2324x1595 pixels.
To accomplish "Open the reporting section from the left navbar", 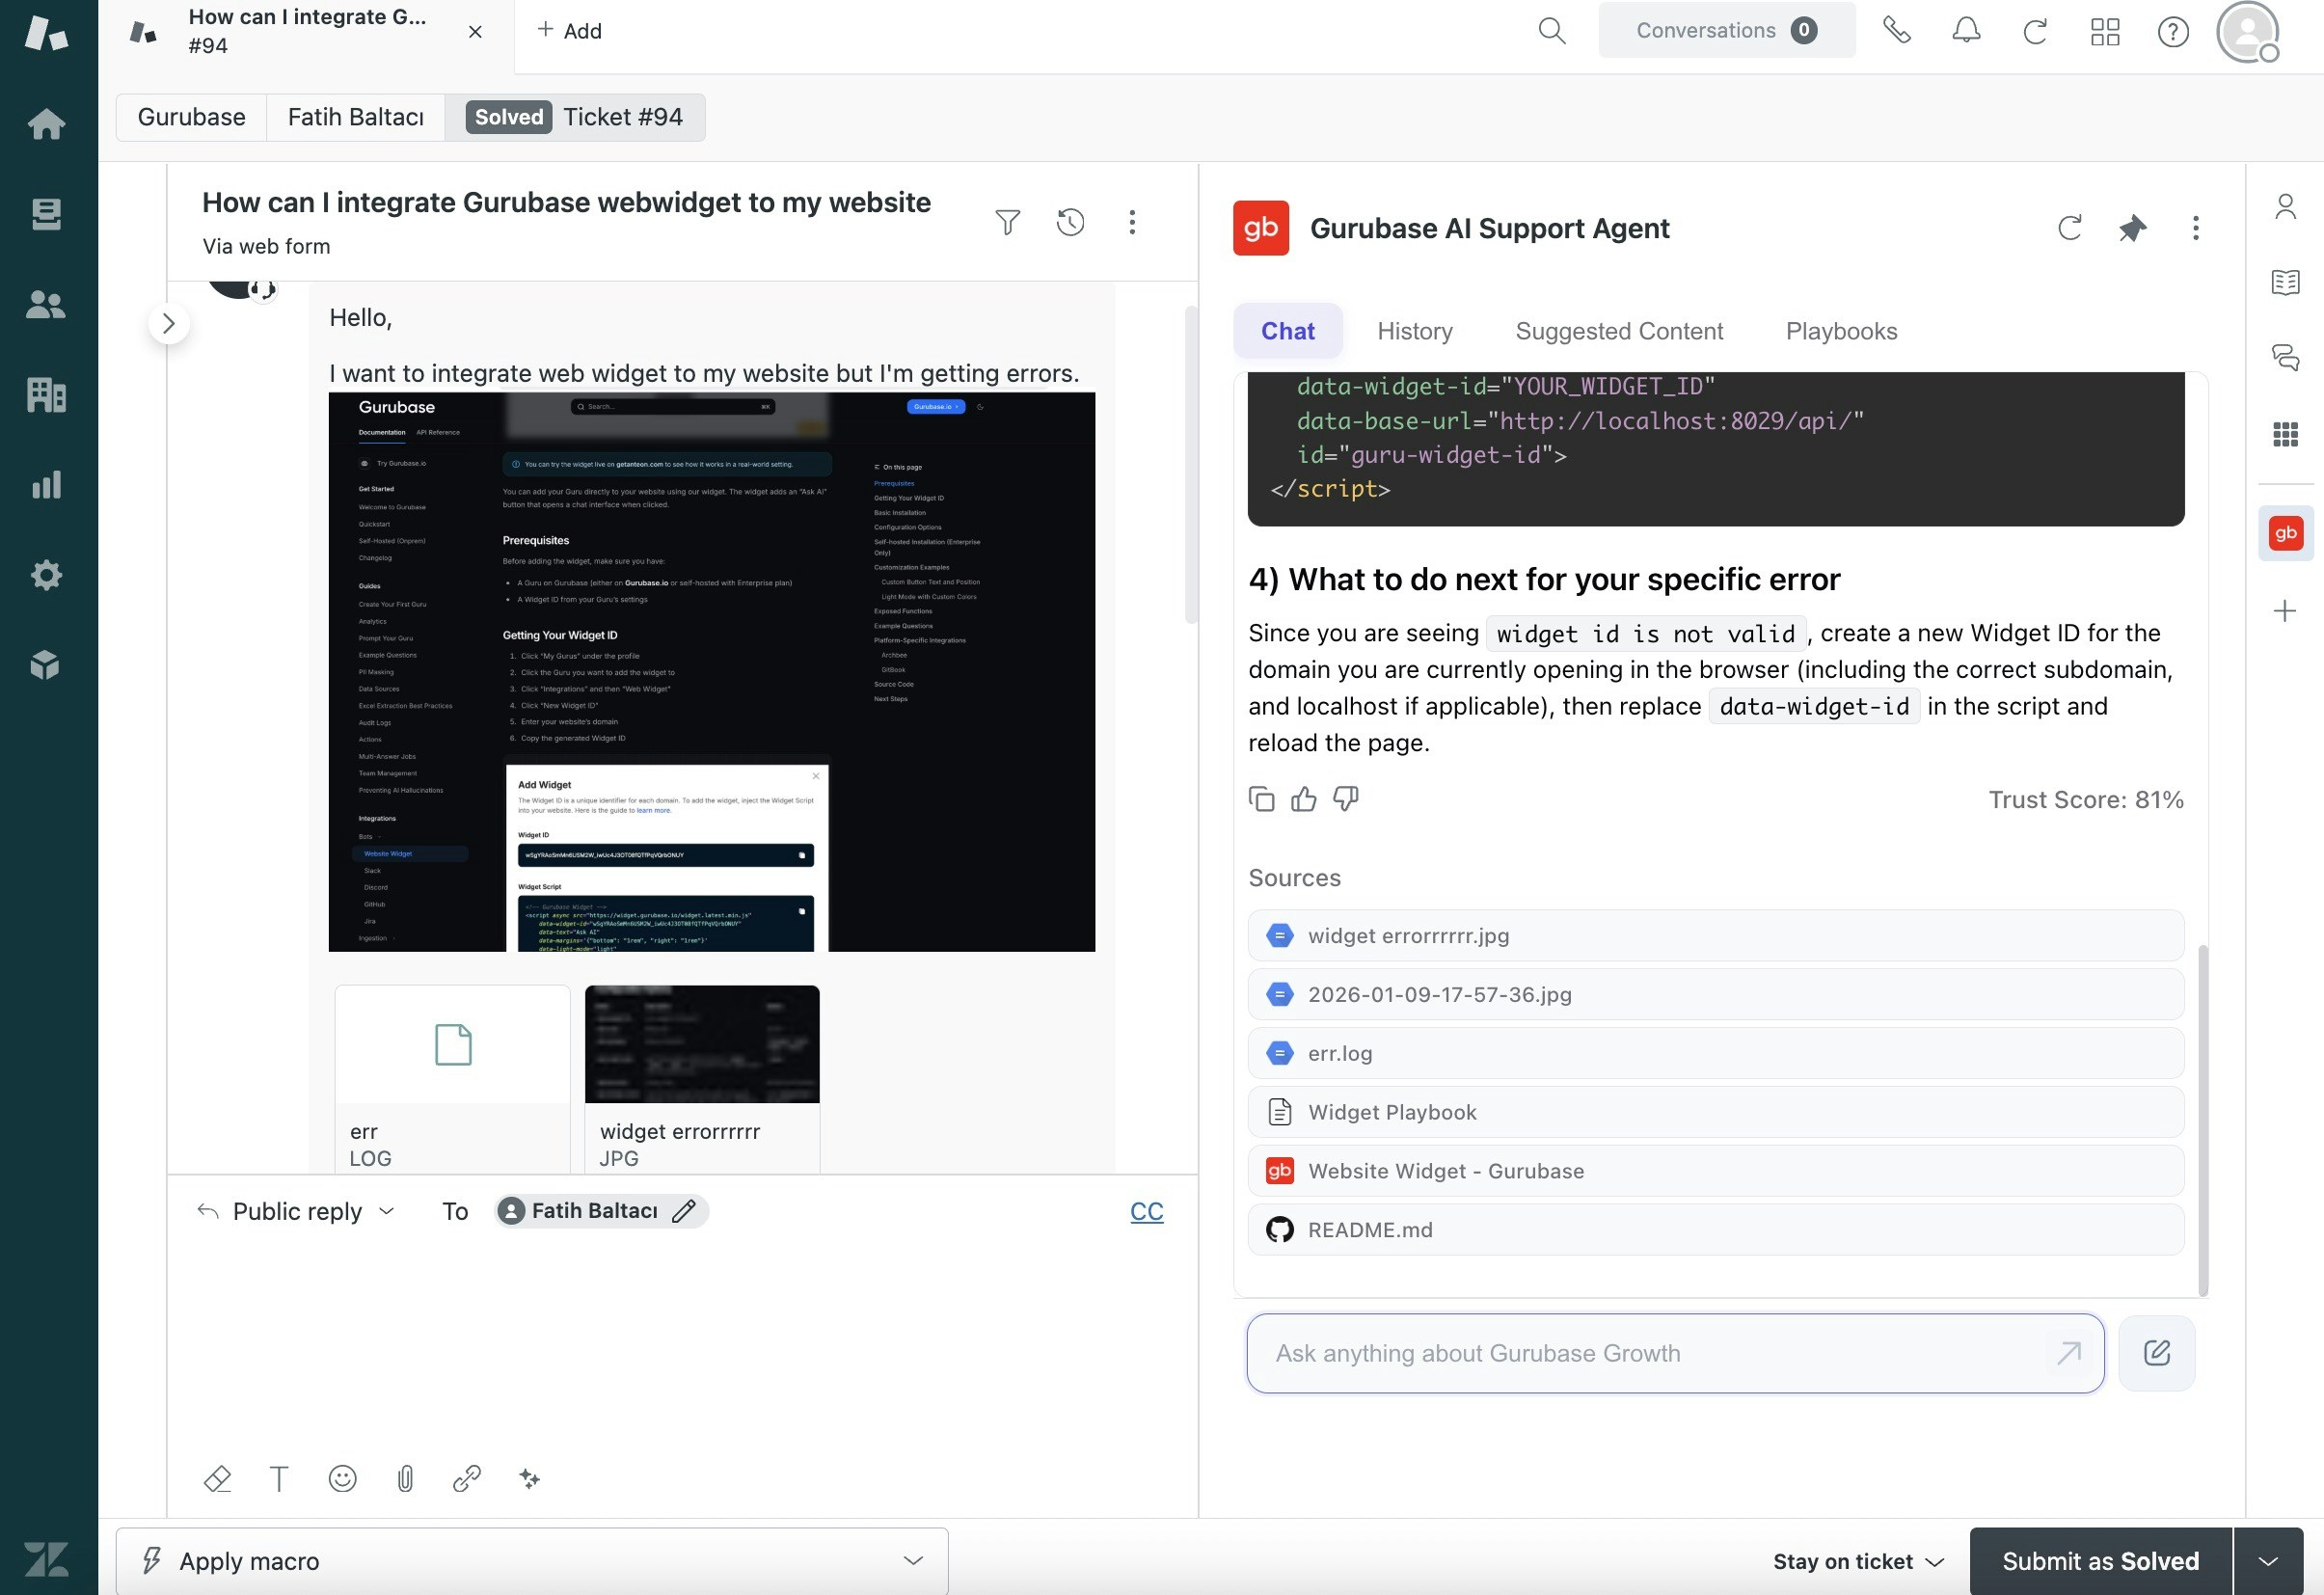I will [x=46, y=484].
